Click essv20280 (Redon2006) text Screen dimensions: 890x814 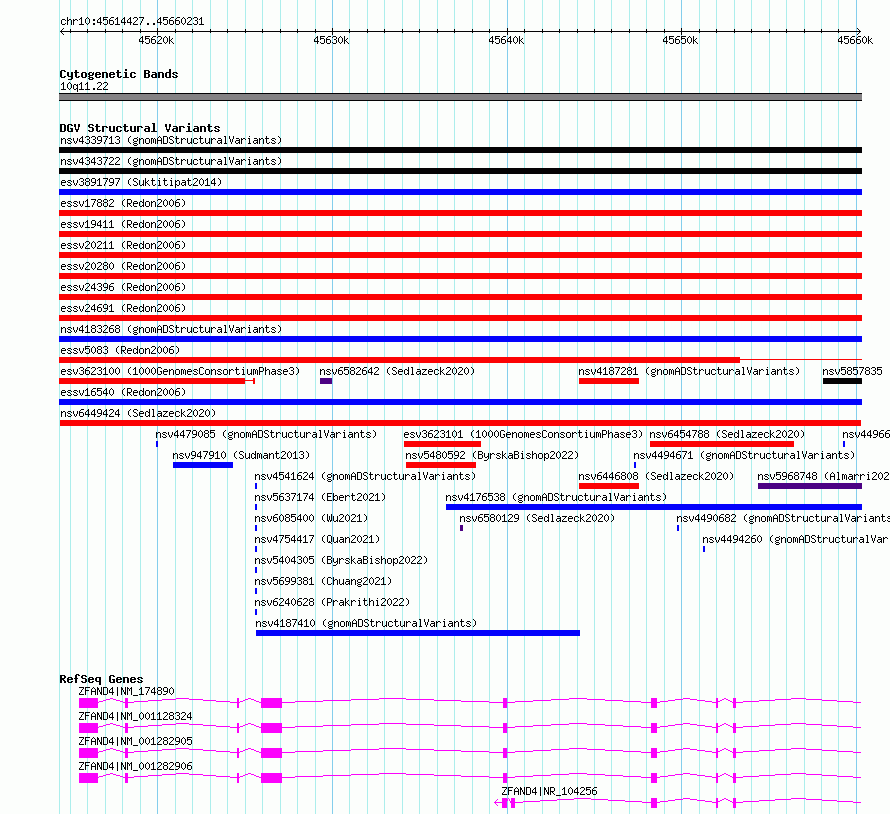pyautogui.click(x=123, y=266)
